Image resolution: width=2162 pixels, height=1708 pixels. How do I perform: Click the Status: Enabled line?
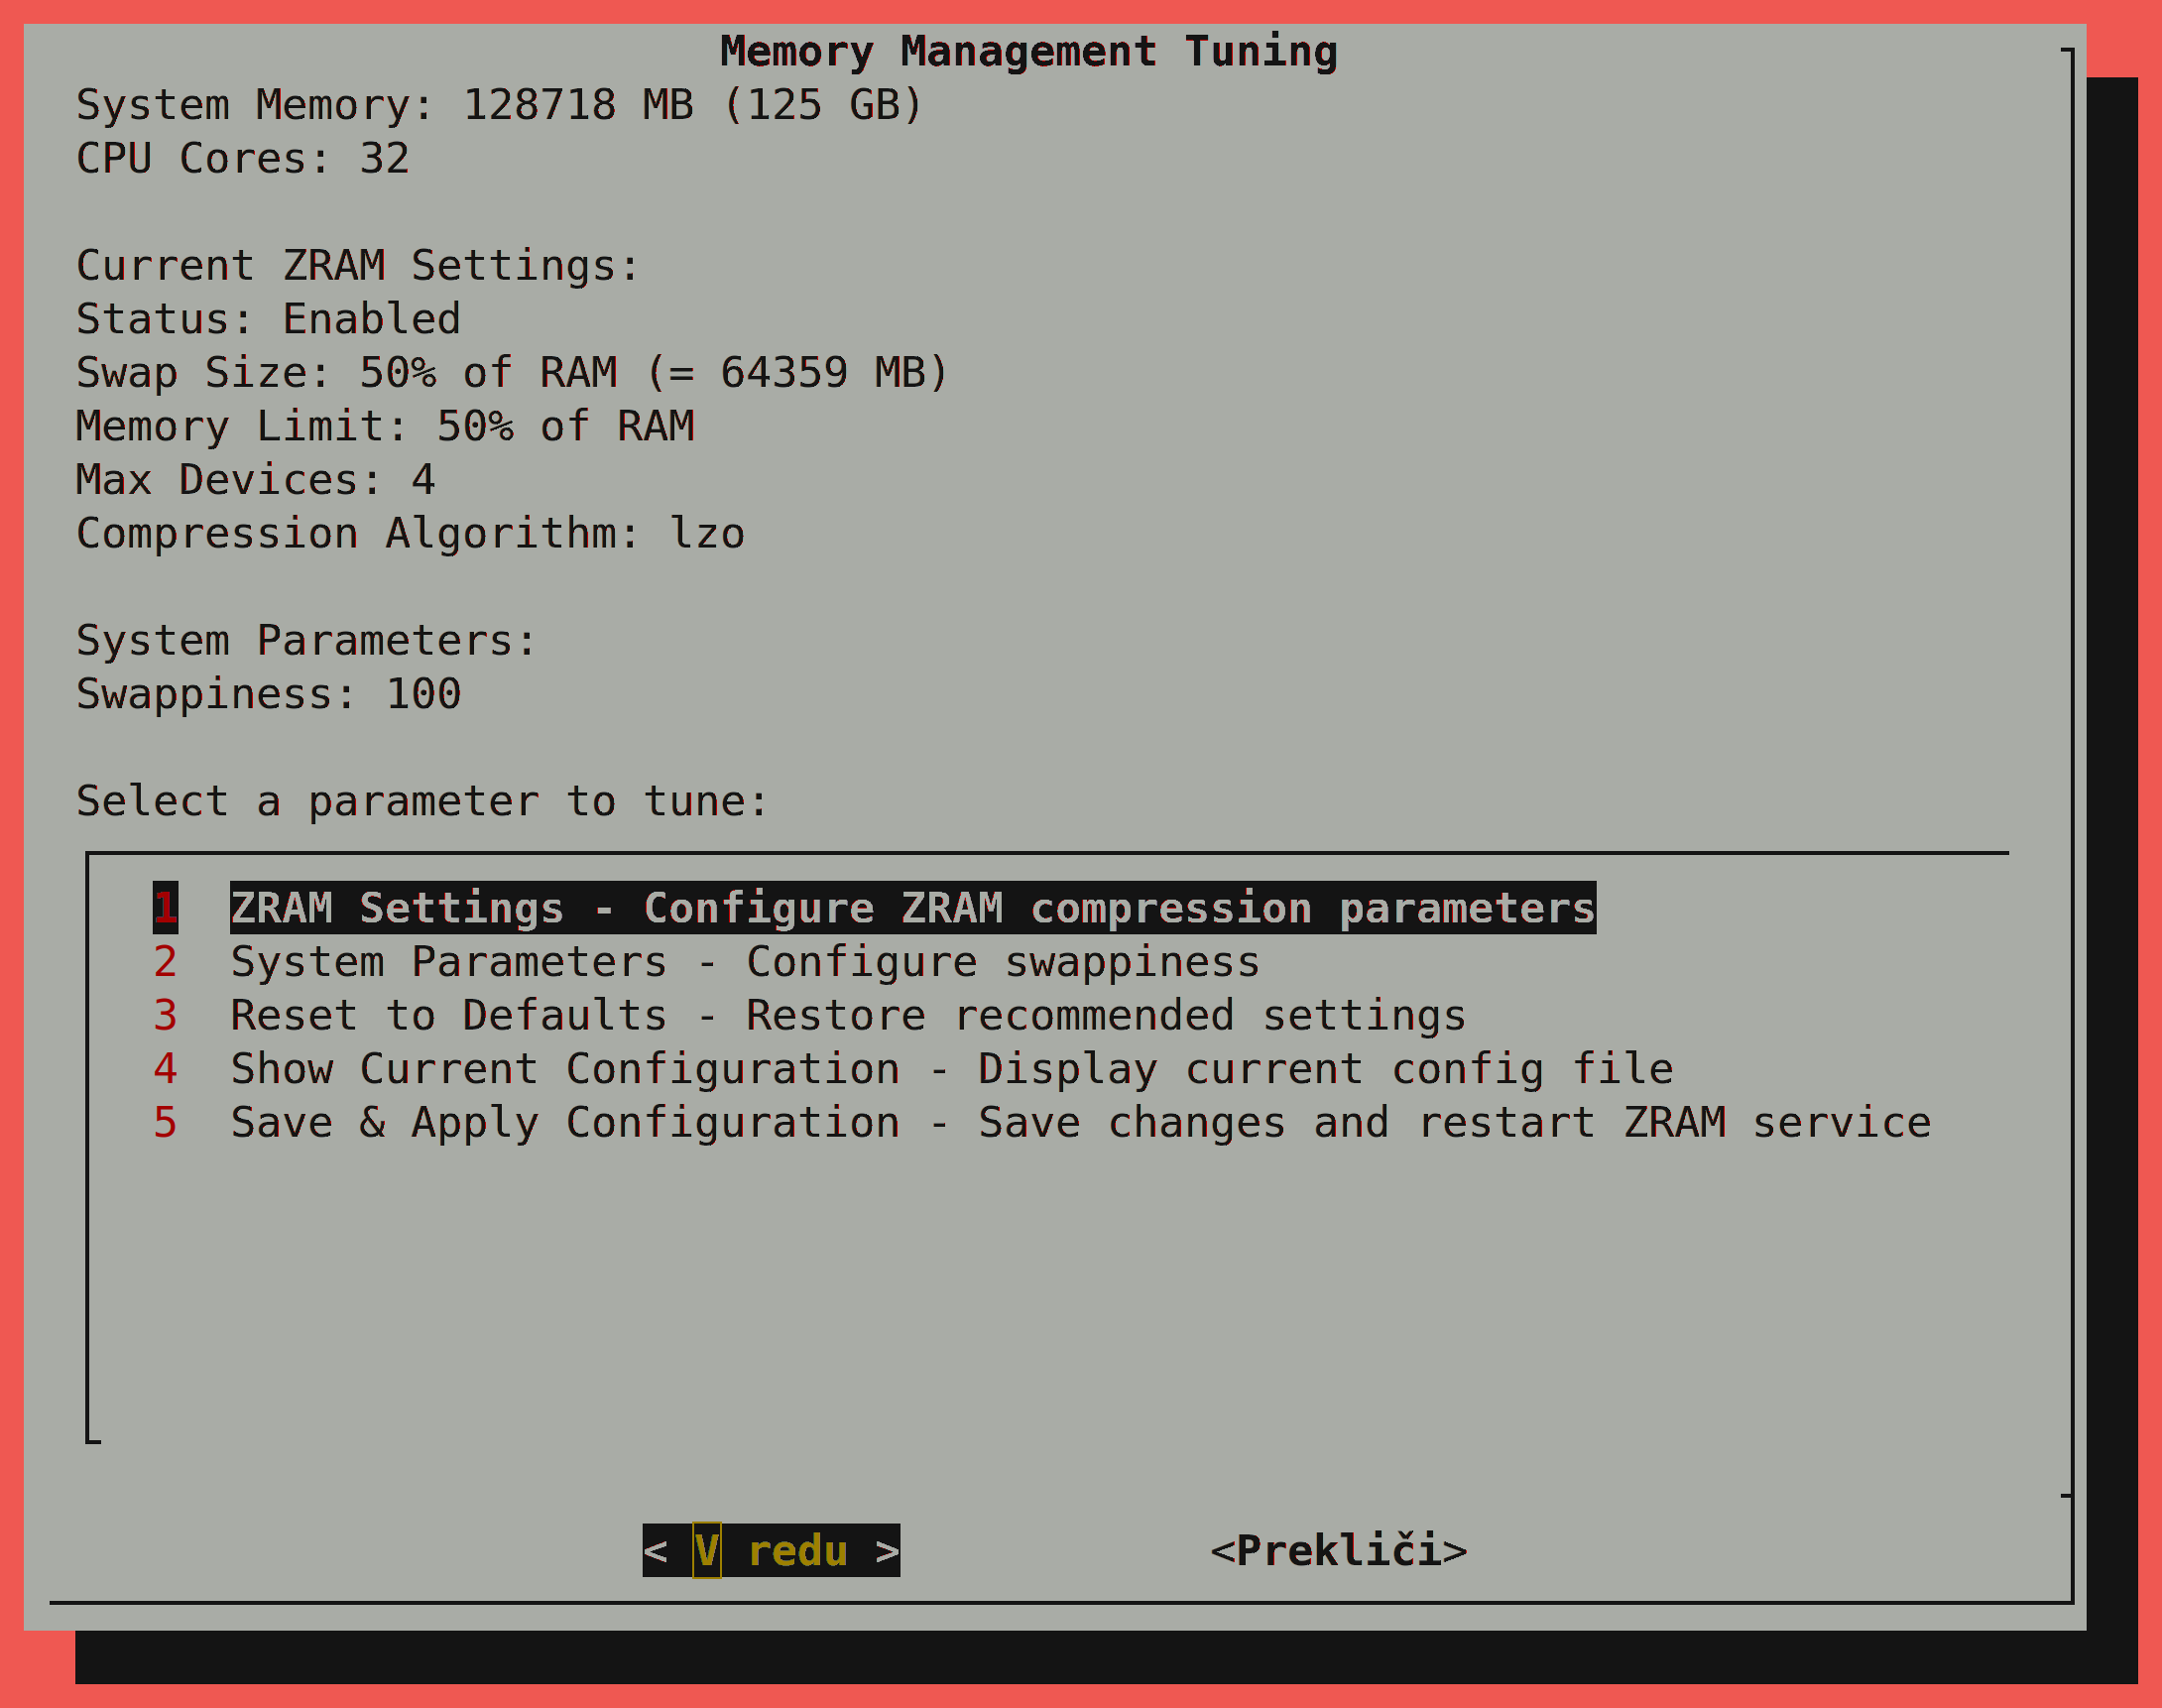pyautogui.click(x=268, y=319)
